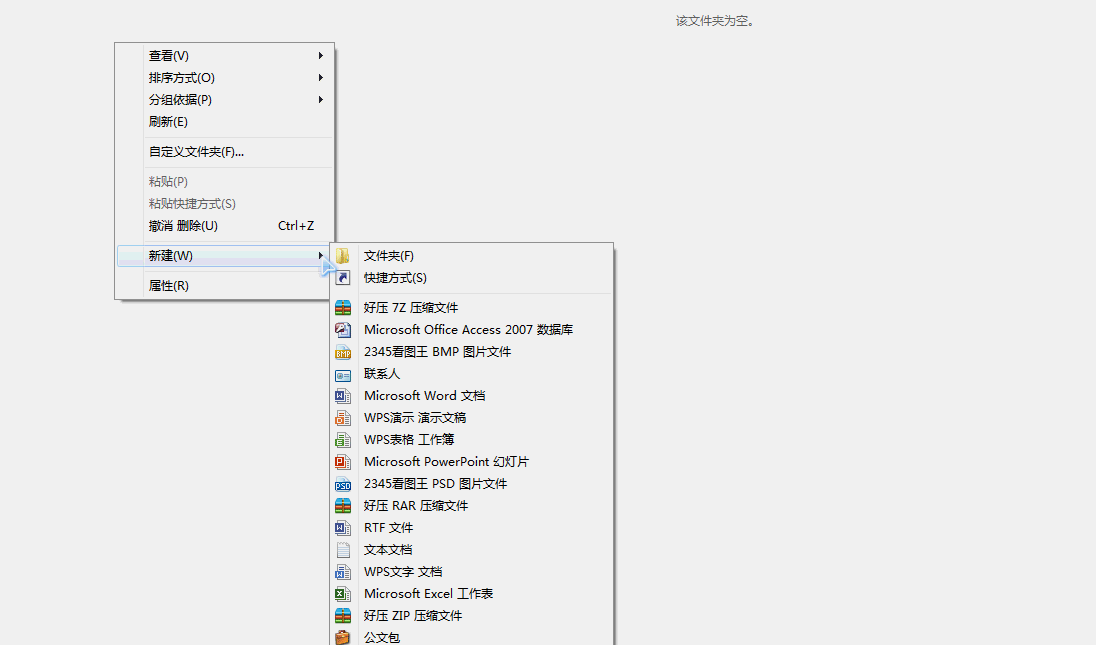
Task: Click the green WPS表格 workbook icon
Action: tap(342, 440)
